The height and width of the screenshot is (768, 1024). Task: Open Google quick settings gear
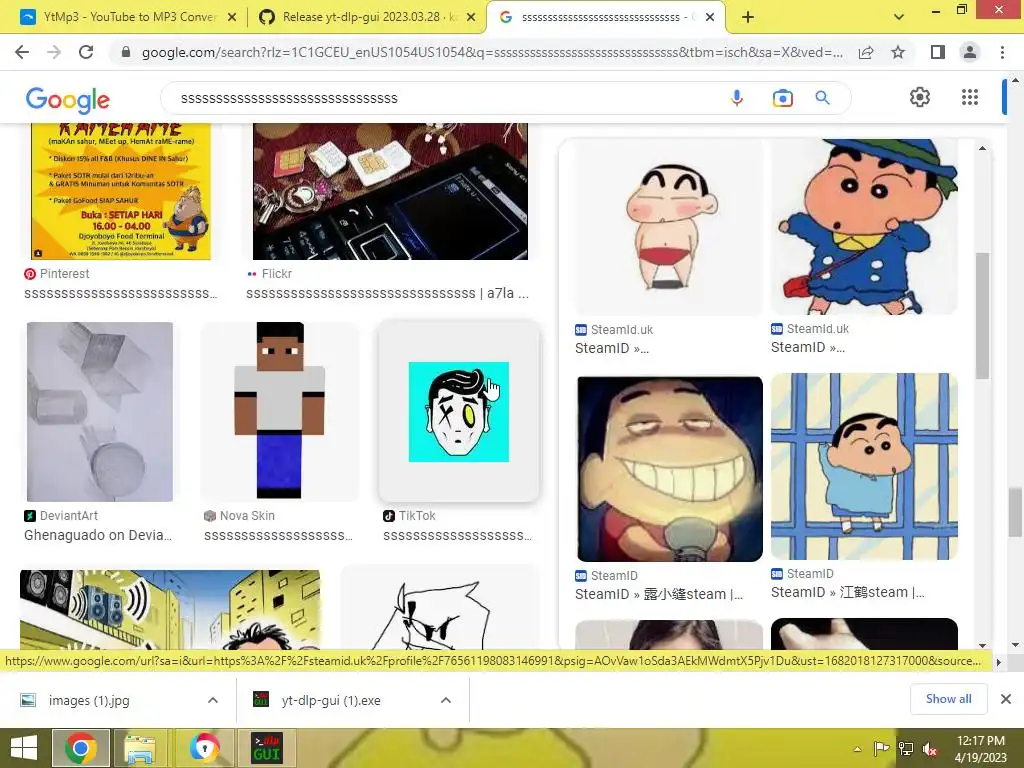point(920,97)
